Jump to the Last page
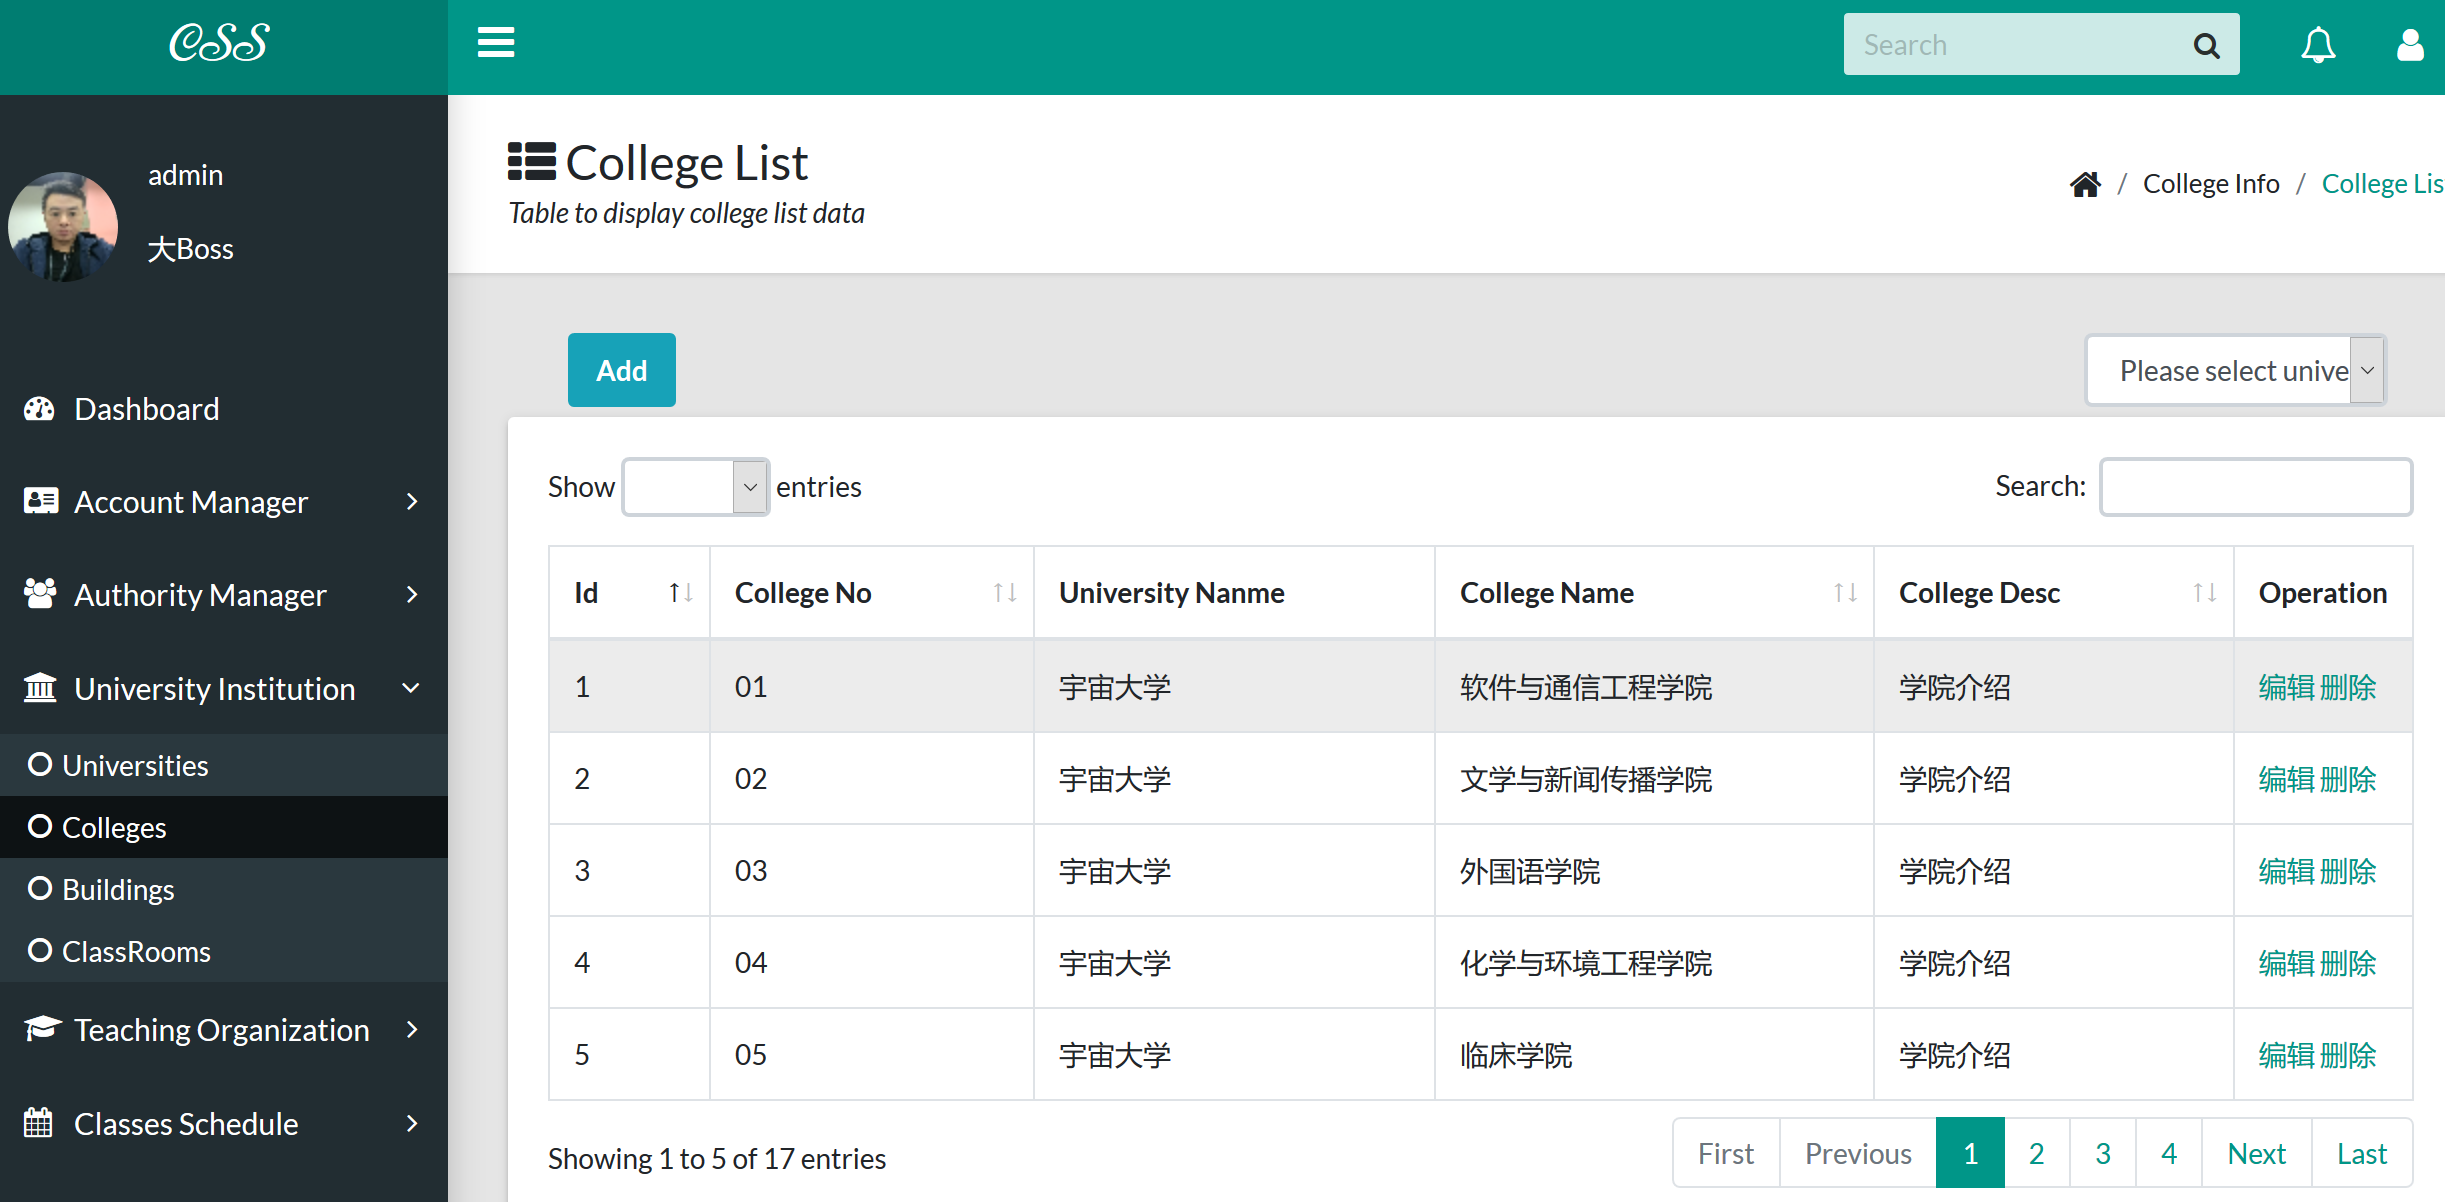This screenshot has height=1202, width=2445. [x=2362, y=1153]
